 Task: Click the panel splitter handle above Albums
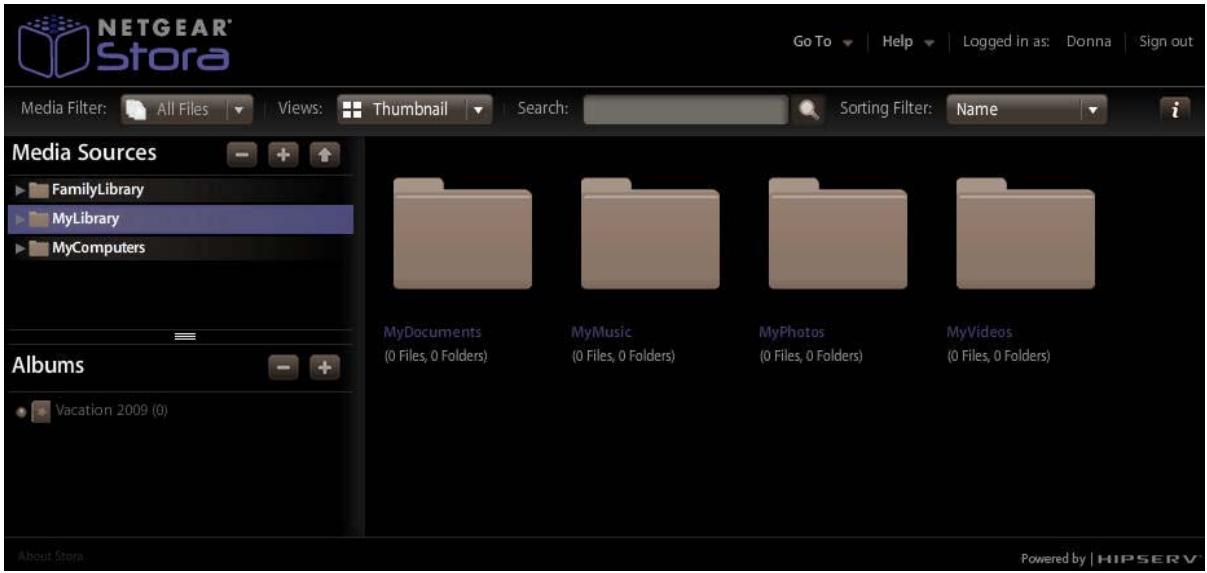click(x=183, y=337)
